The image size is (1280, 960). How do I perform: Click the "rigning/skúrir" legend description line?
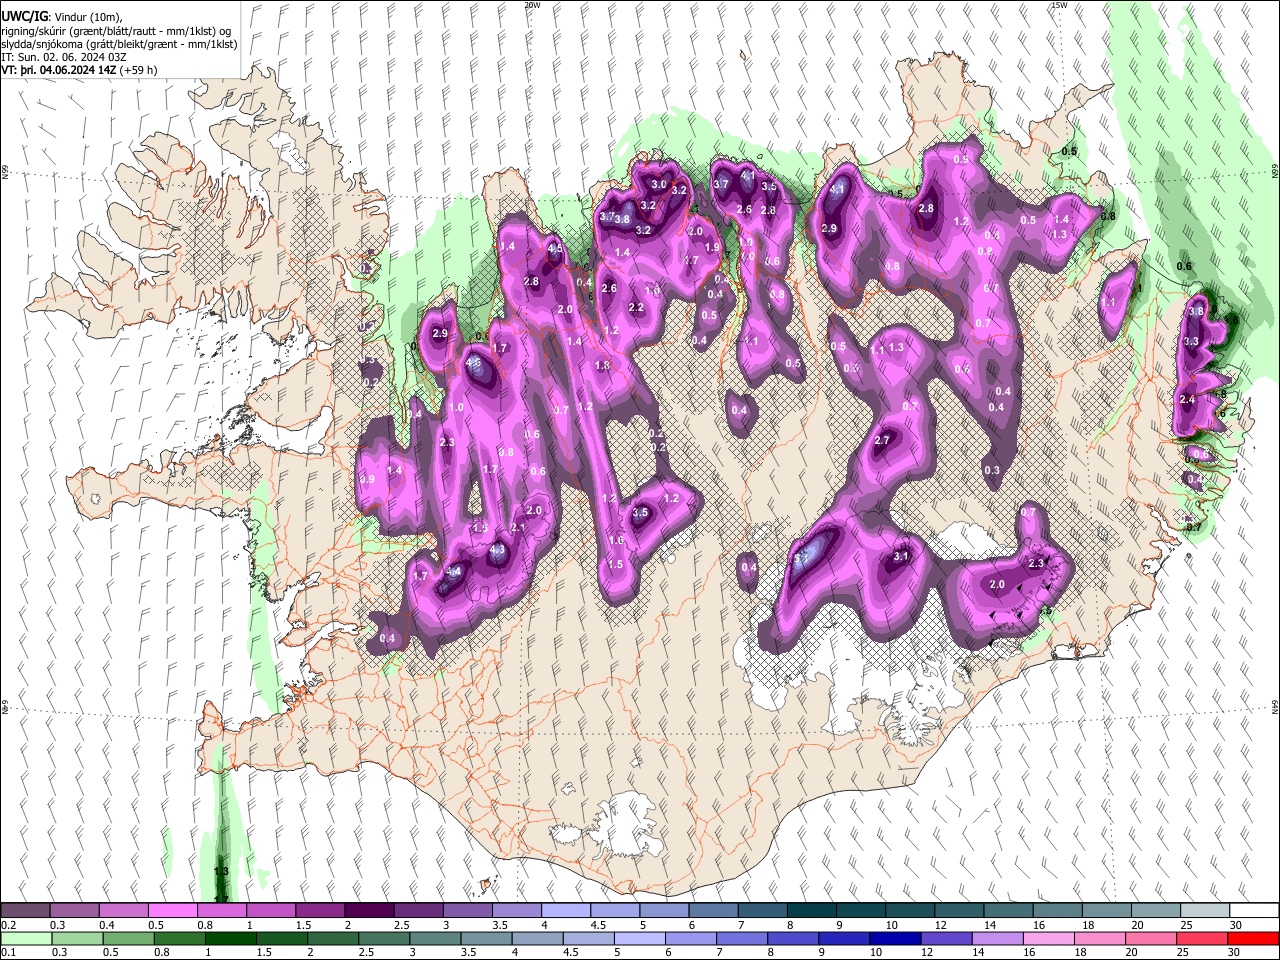click(x=117, y=31)
